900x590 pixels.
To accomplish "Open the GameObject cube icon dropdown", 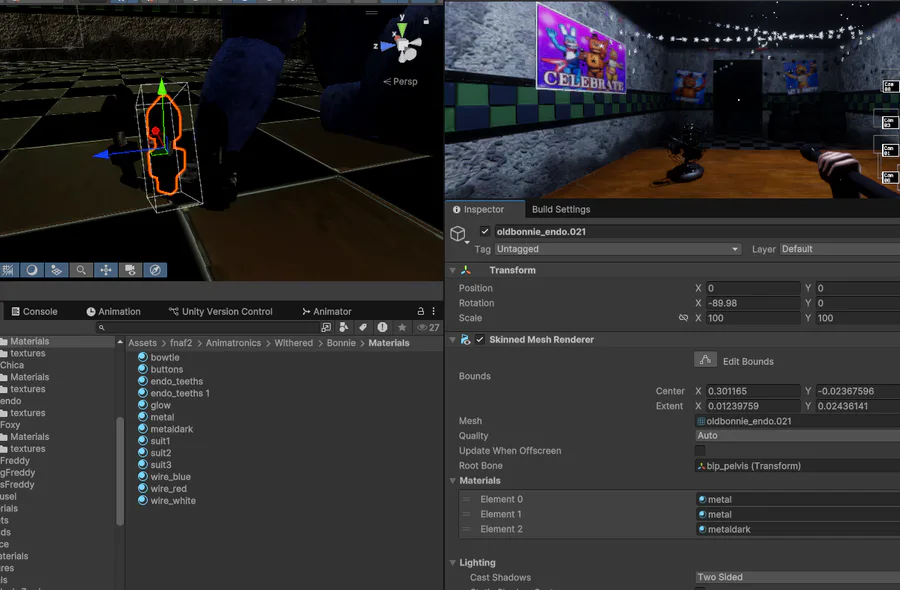I will click(459, 234).
